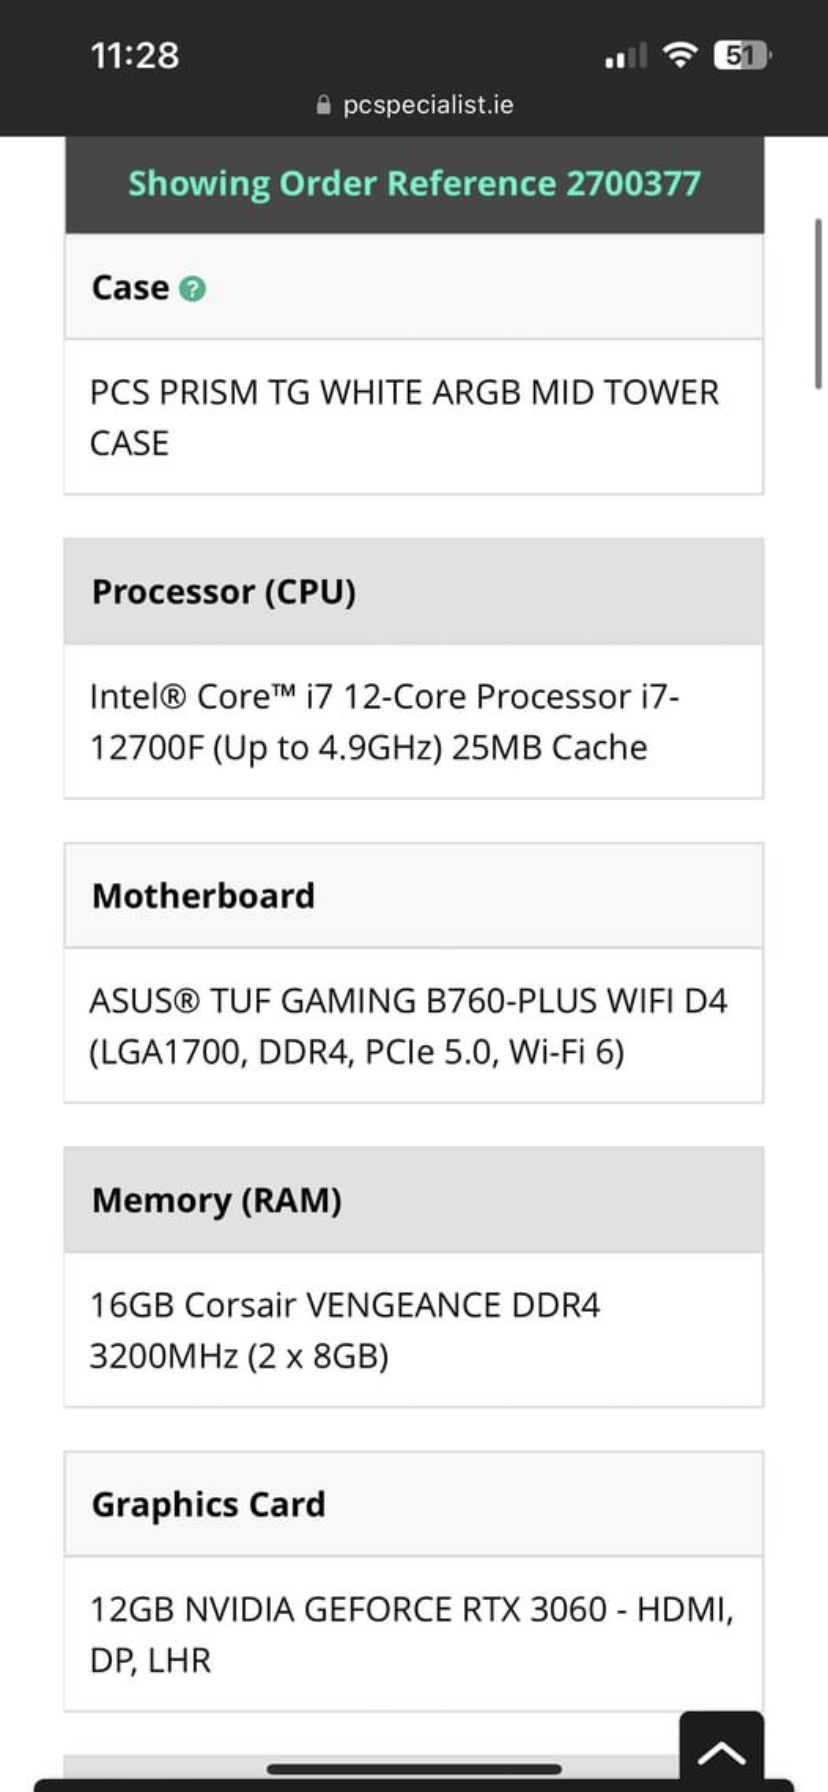Select the Intel Core i7-12700F processor entry
This screenshot has height=1792, width=828.
[414, 721]
